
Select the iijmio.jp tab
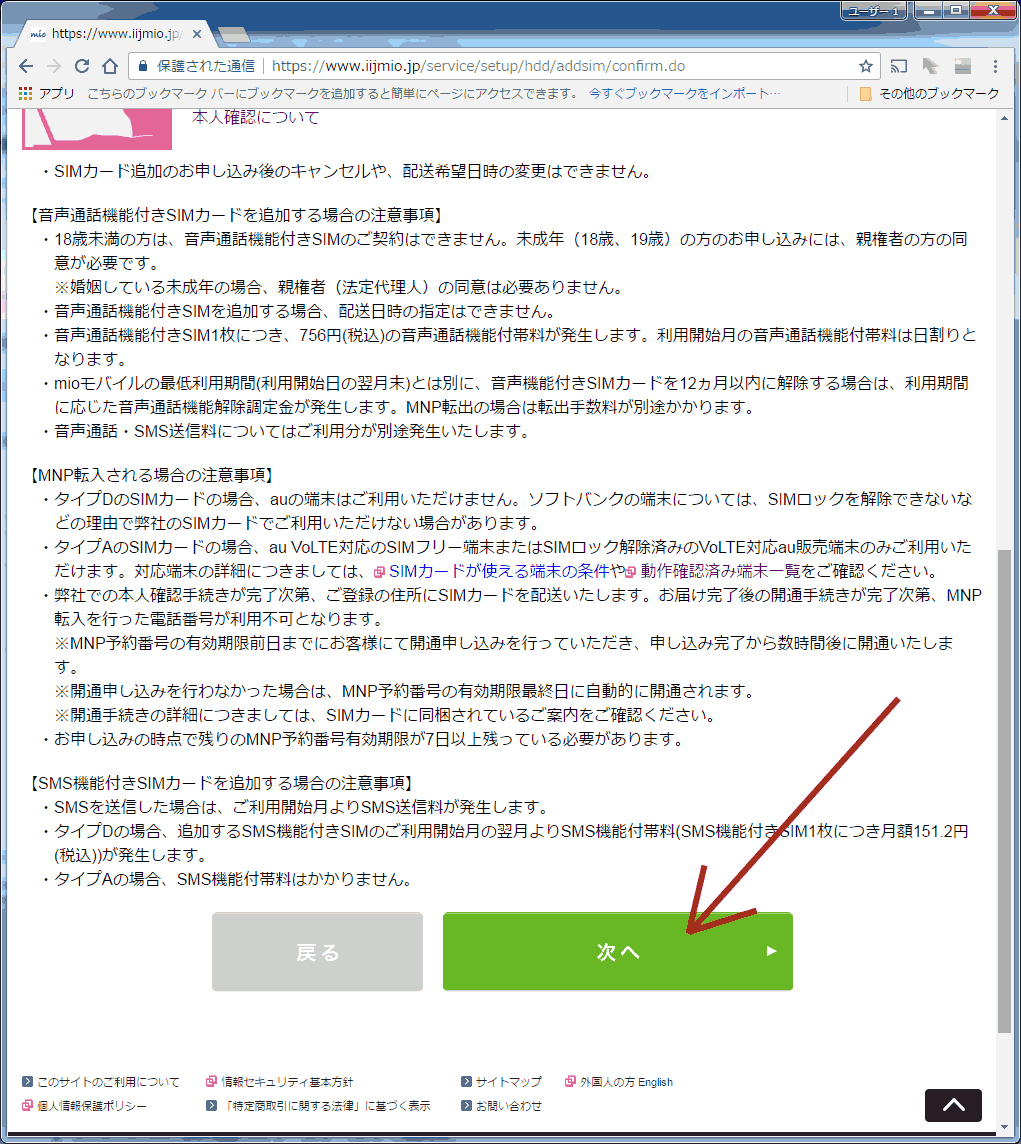pos(110,34)
